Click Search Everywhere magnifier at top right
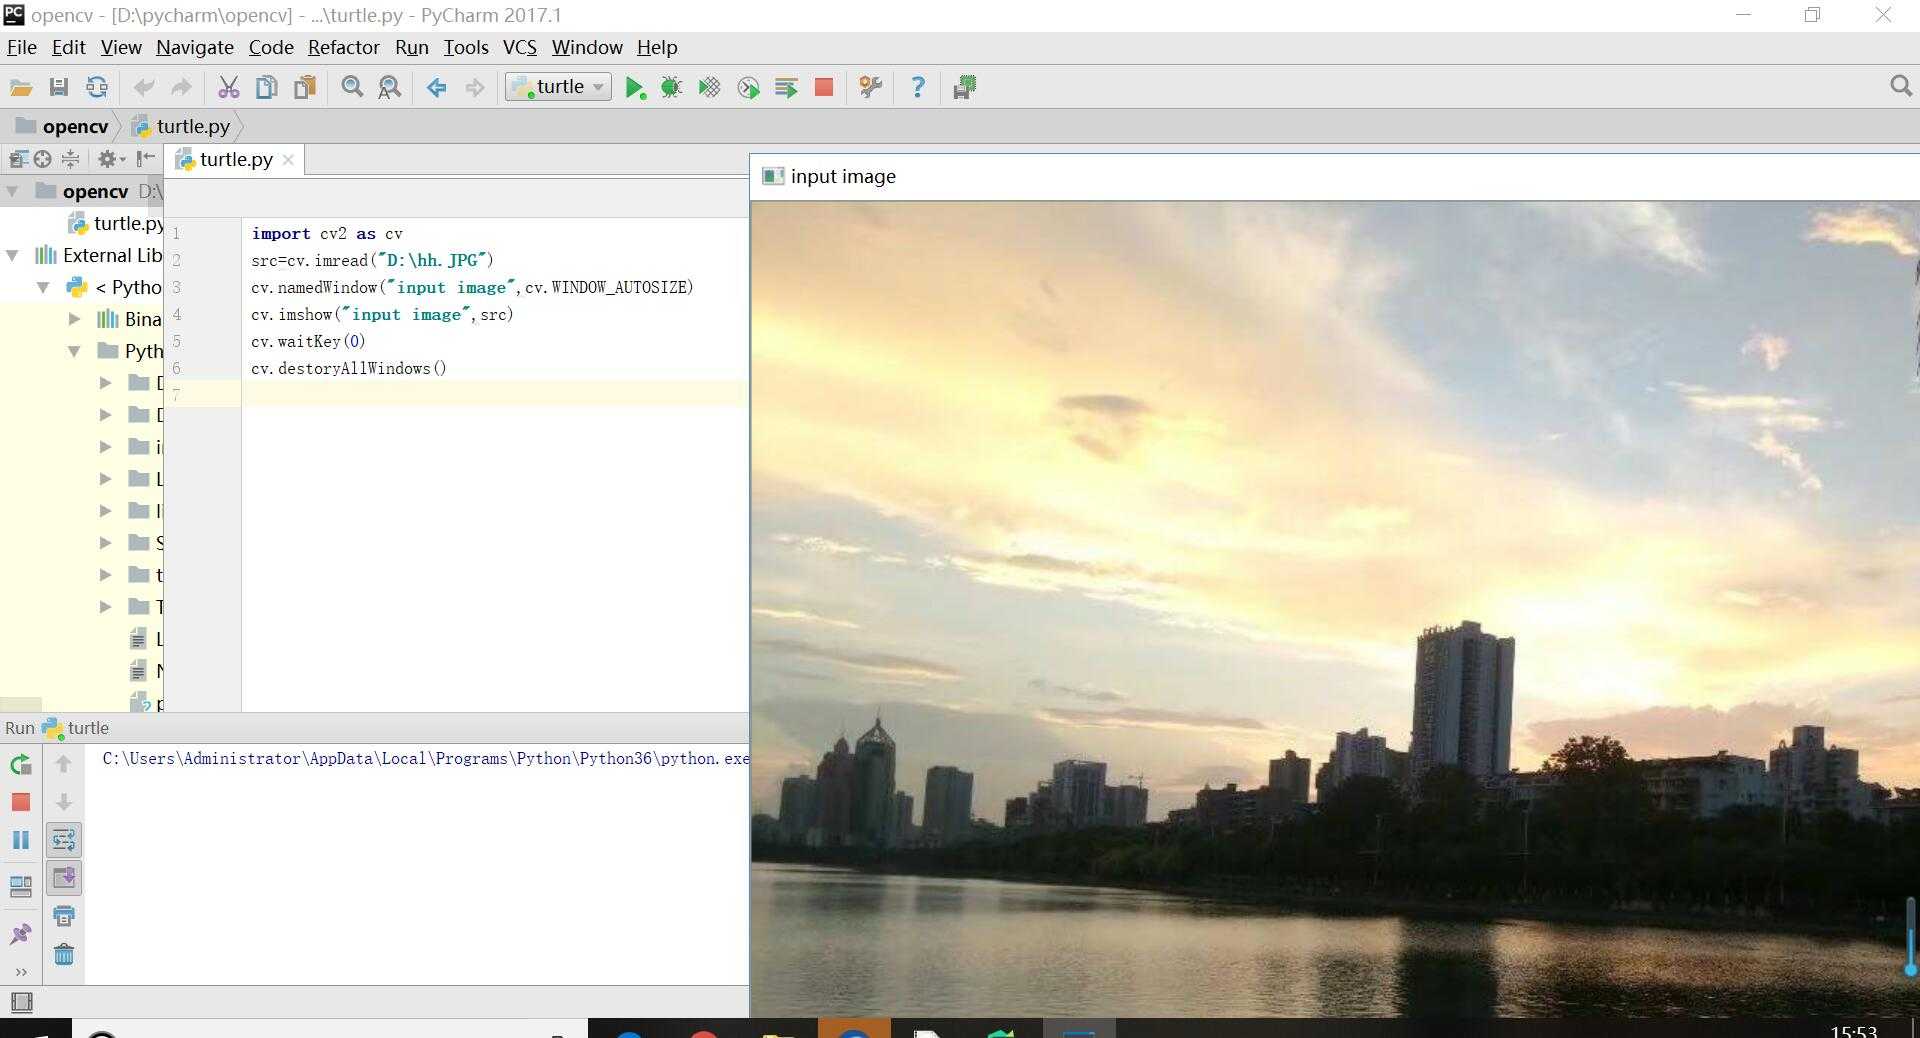This screenshot has width=1920, height=1038. click(1901, 87)
